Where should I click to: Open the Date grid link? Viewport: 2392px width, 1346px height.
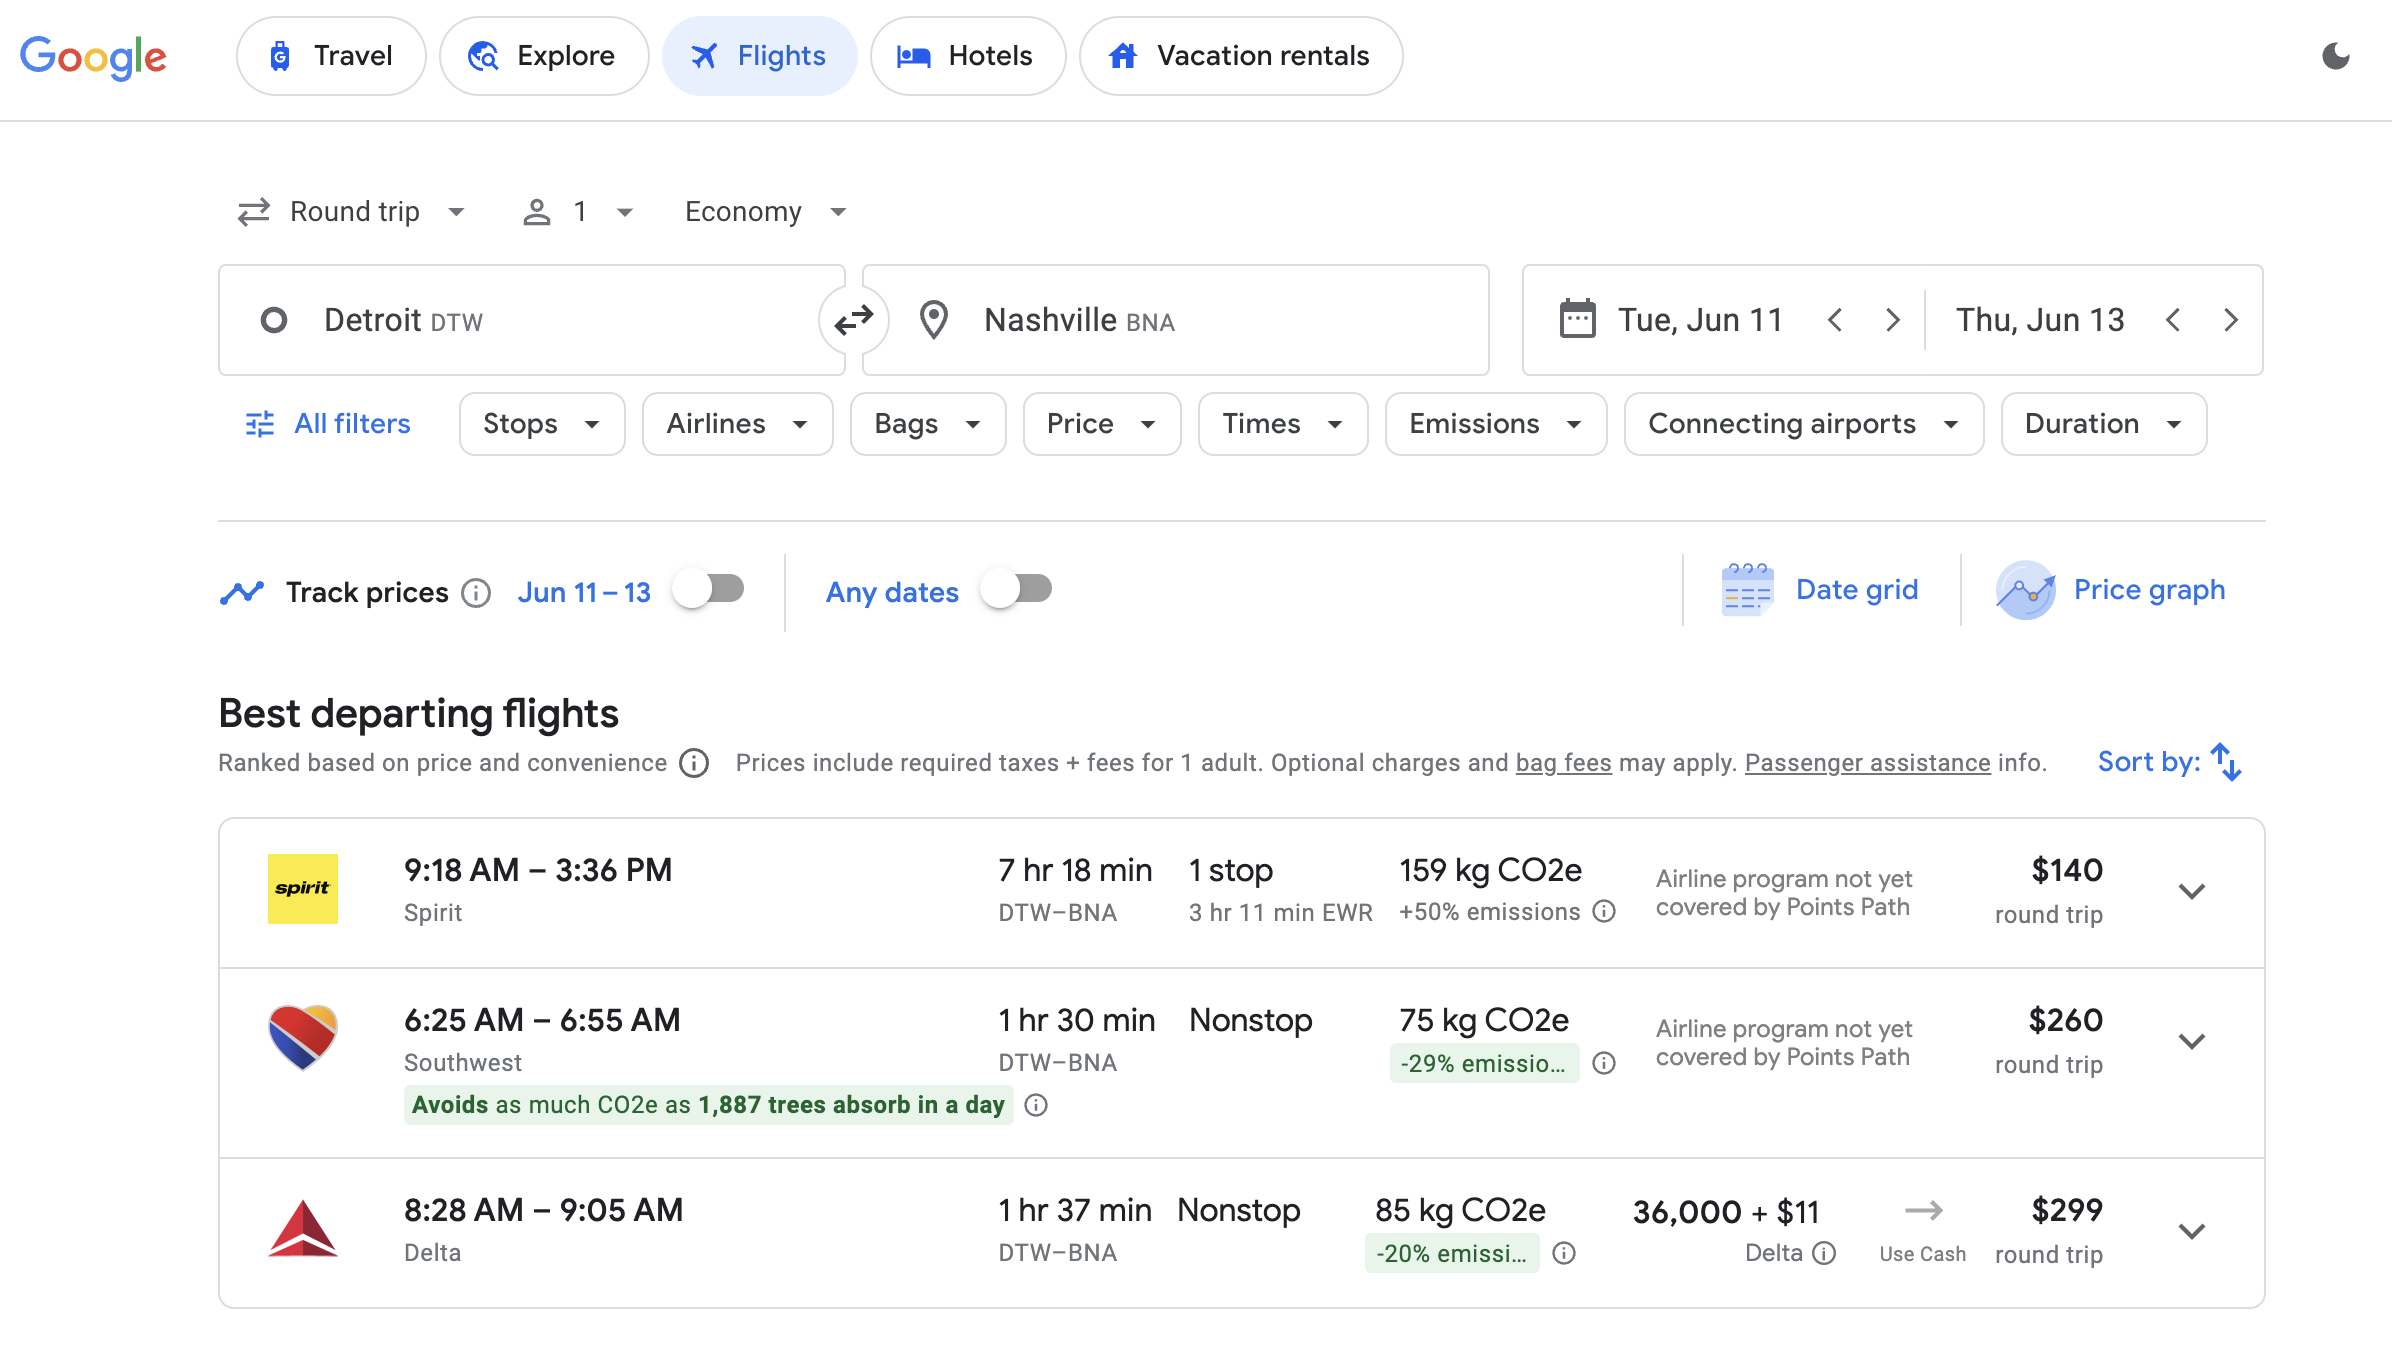click(x=1857, y=590)
